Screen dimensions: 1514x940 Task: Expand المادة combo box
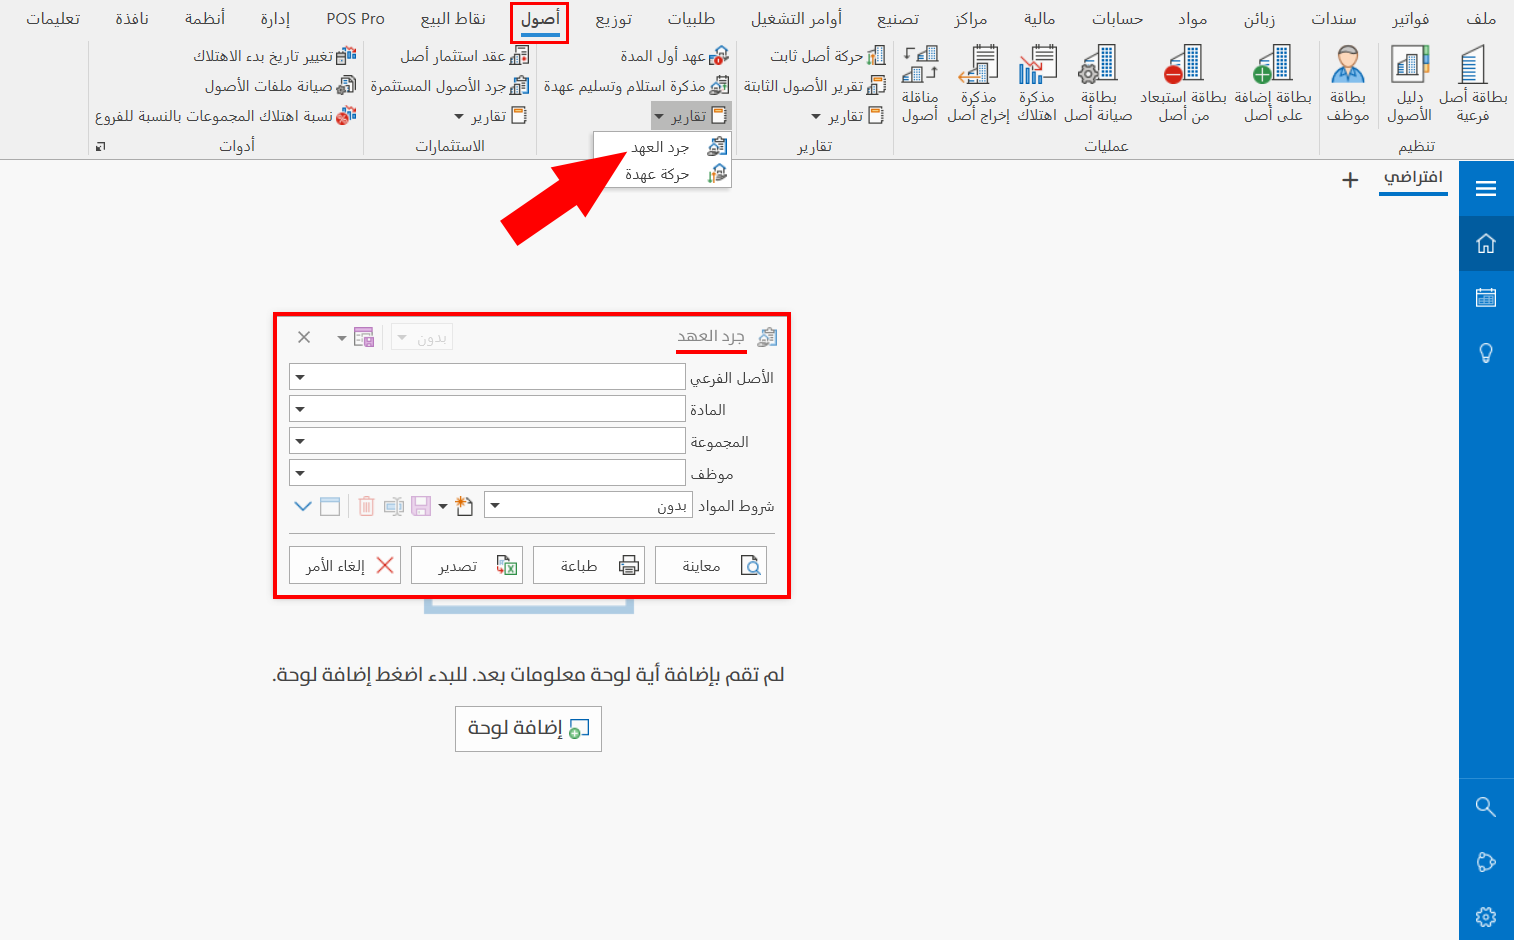pyautogui.click(x=300, y=409)
